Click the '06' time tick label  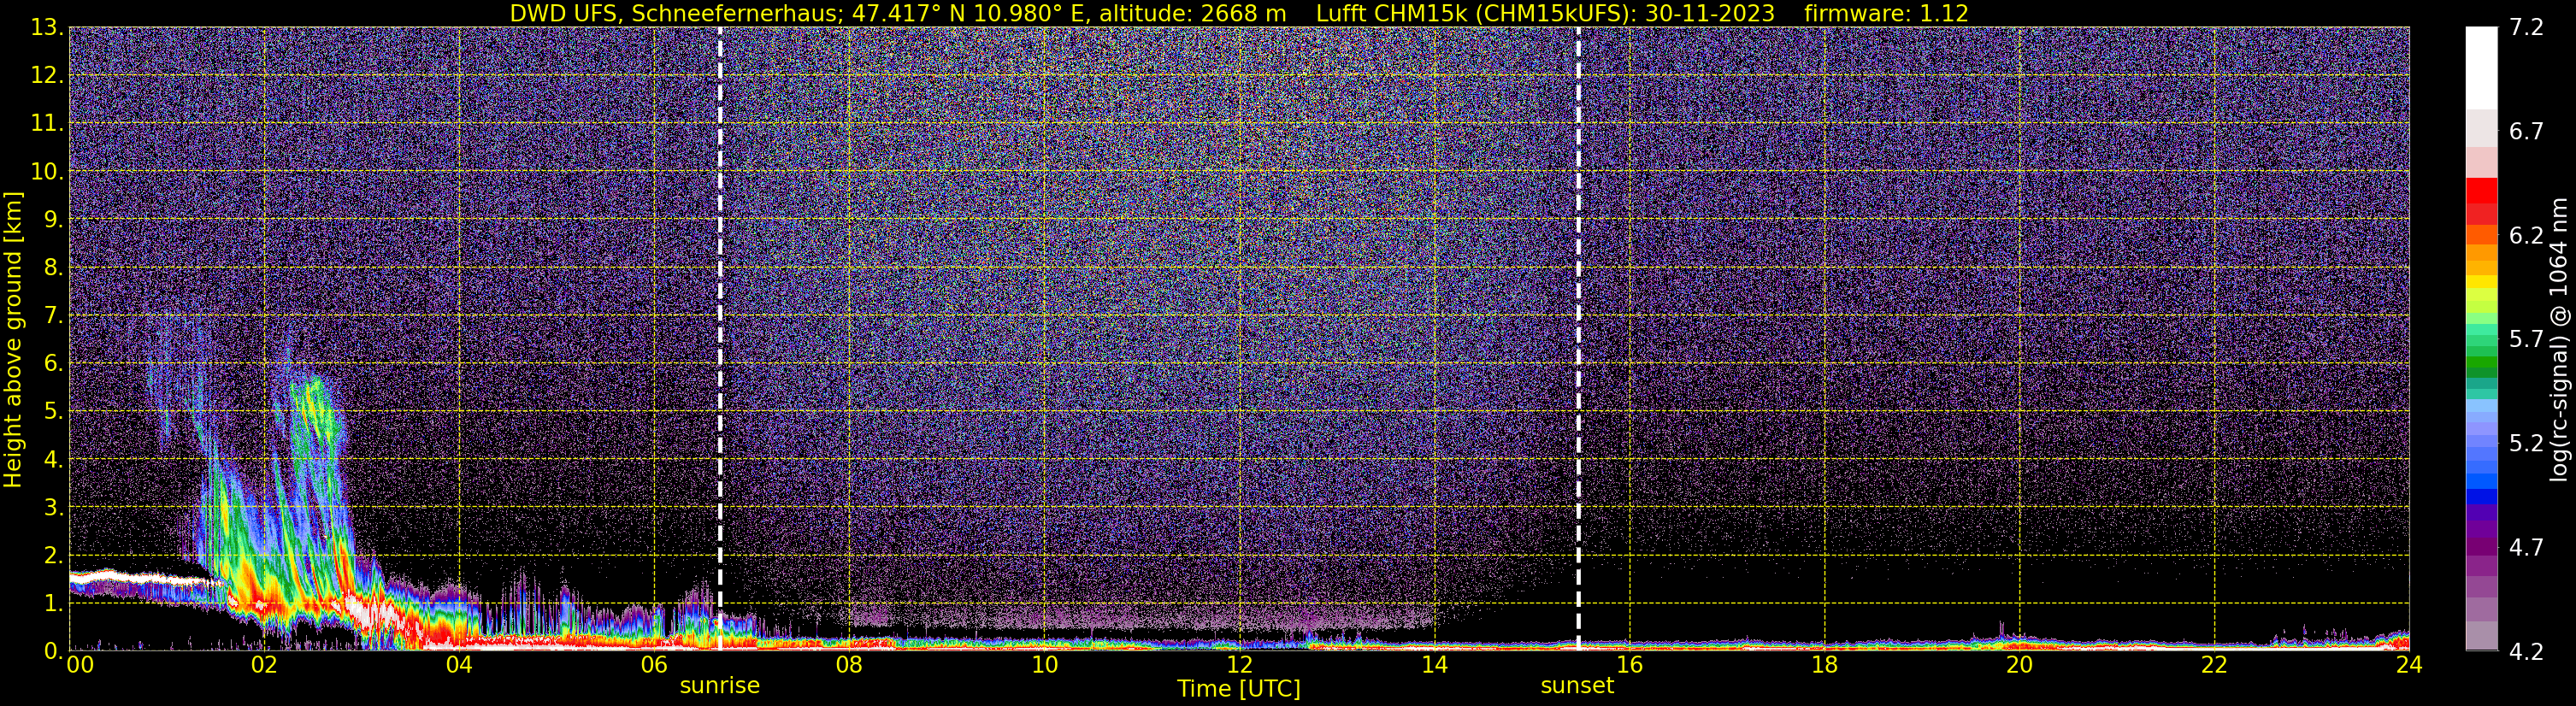654,665
